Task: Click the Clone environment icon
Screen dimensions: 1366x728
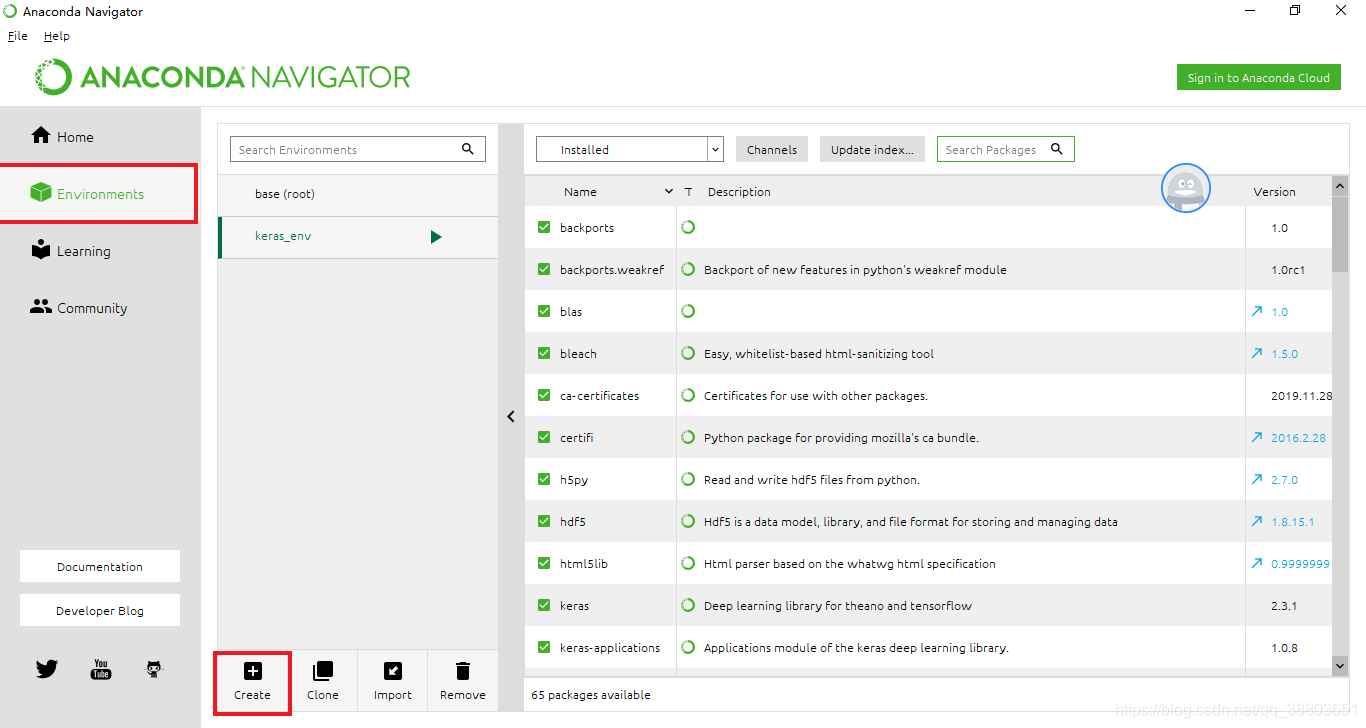Action: [322, 671]
